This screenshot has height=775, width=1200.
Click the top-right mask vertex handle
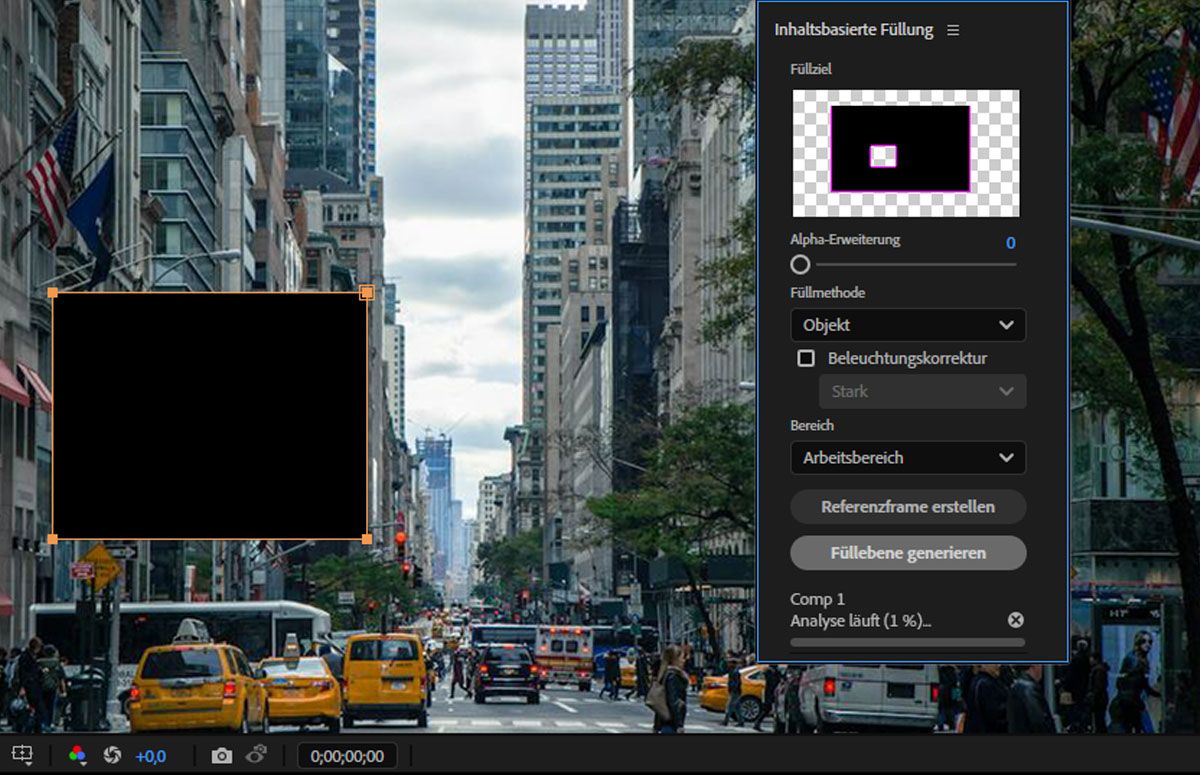[367, 292]
